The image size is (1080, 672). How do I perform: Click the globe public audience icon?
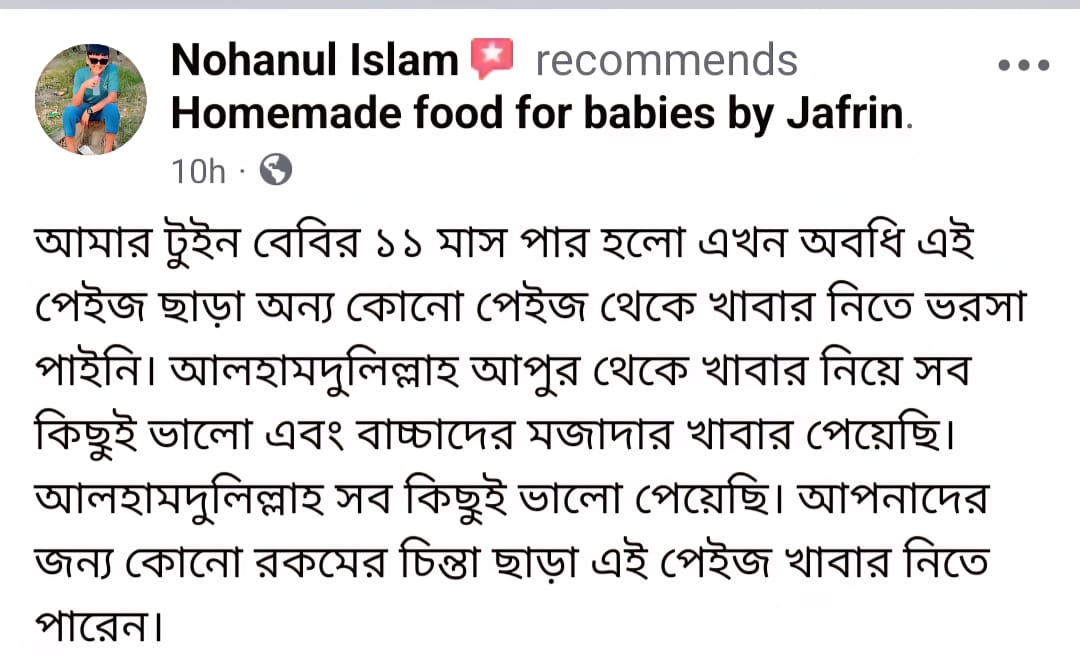(x=275, y=171)
